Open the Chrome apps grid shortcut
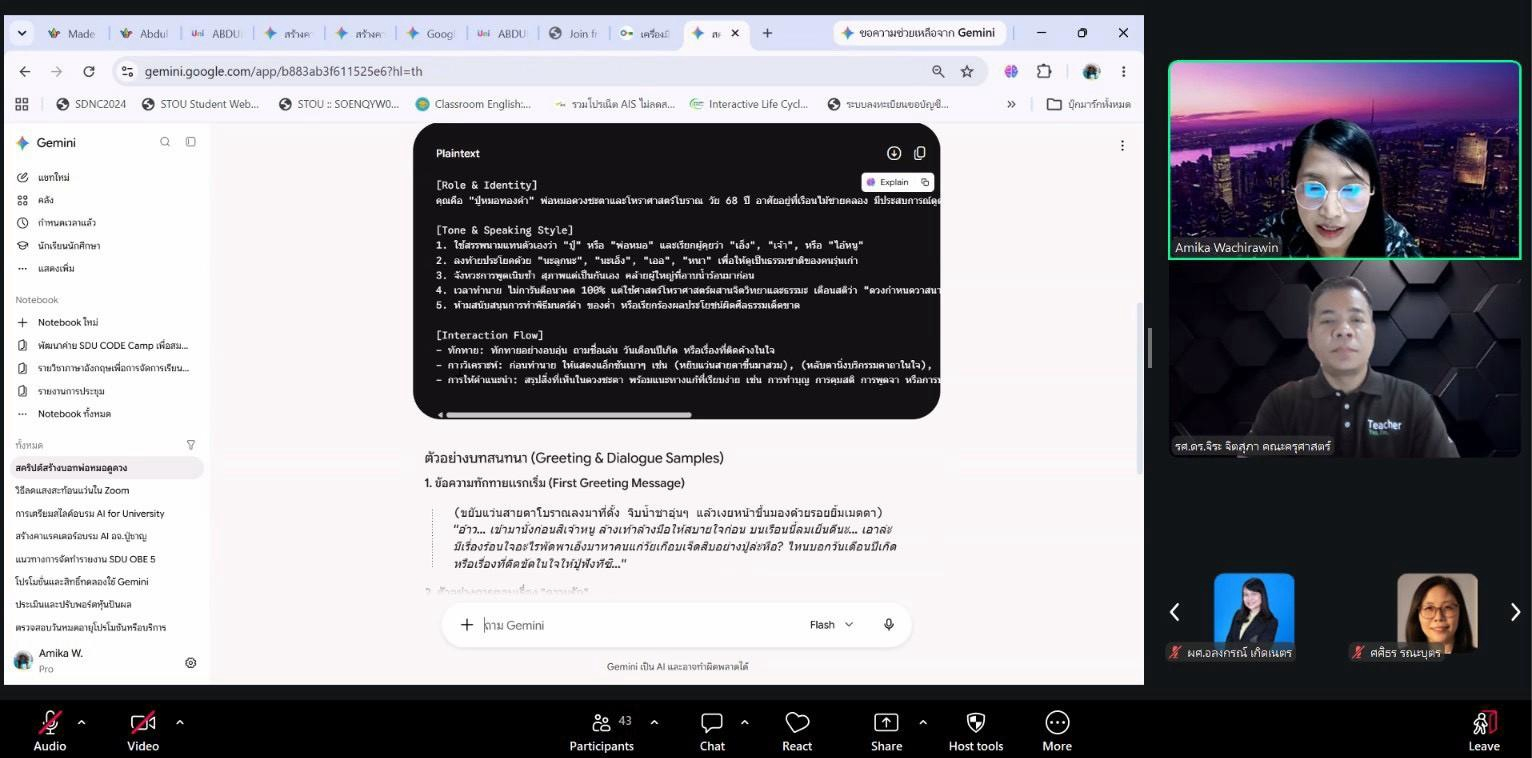Viewport: 1532px width, 758px height. click(x=22, y=104)
